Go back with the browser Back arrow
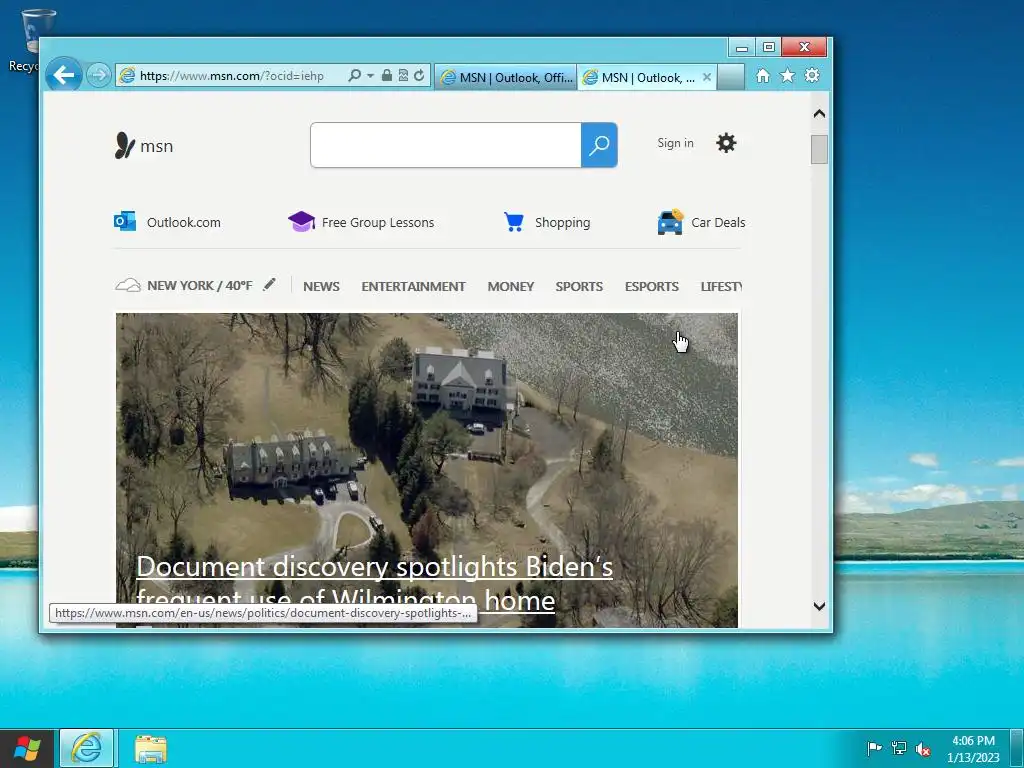 coord(63,75)
